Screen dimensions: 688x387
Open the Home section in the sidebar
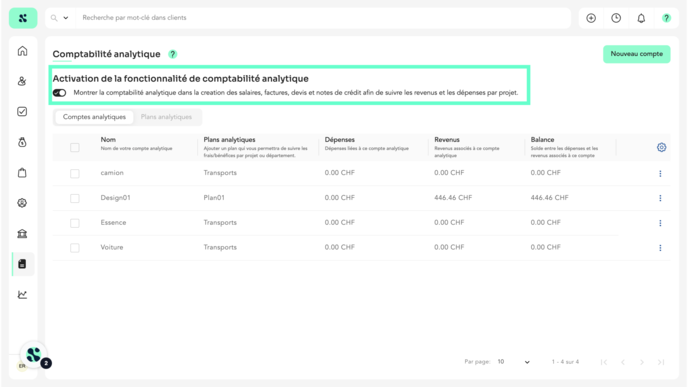pyautogui.click(x=22, y=51)
